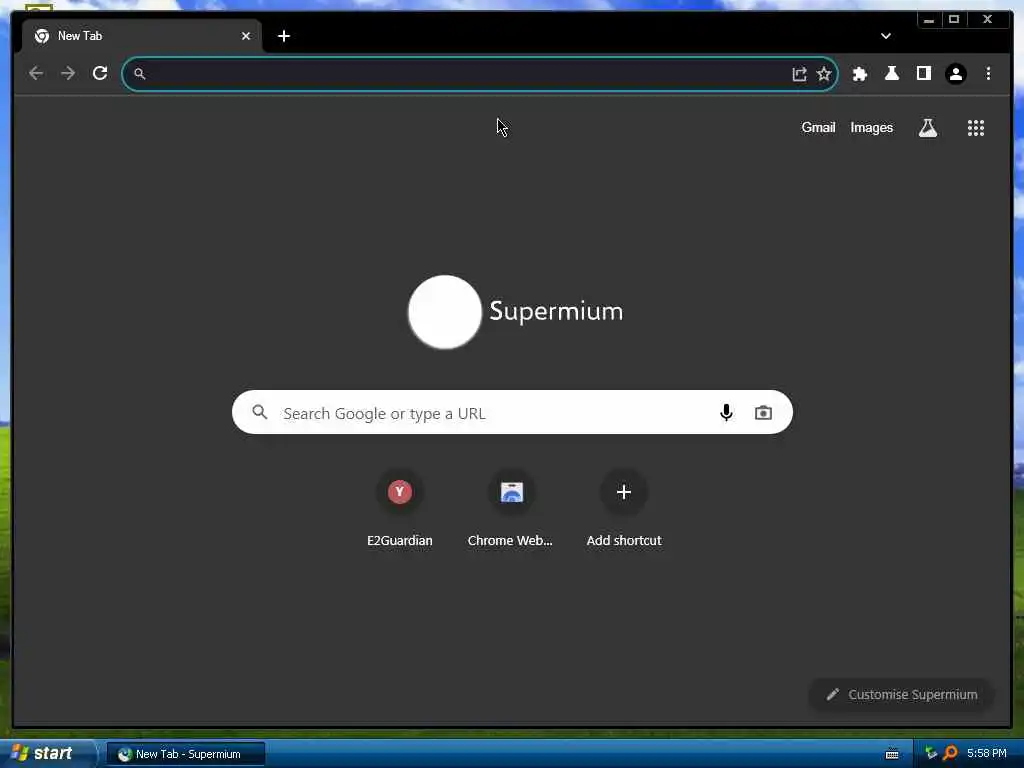Open the profile avatar menu
The height and width of the screenshot is (768, 1024).
(955, 74)
